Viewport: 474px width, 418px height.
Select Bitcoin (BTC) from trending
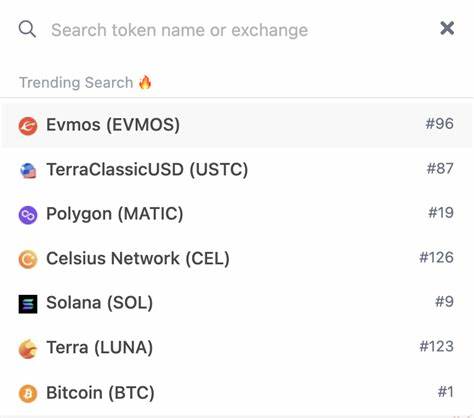237,392
